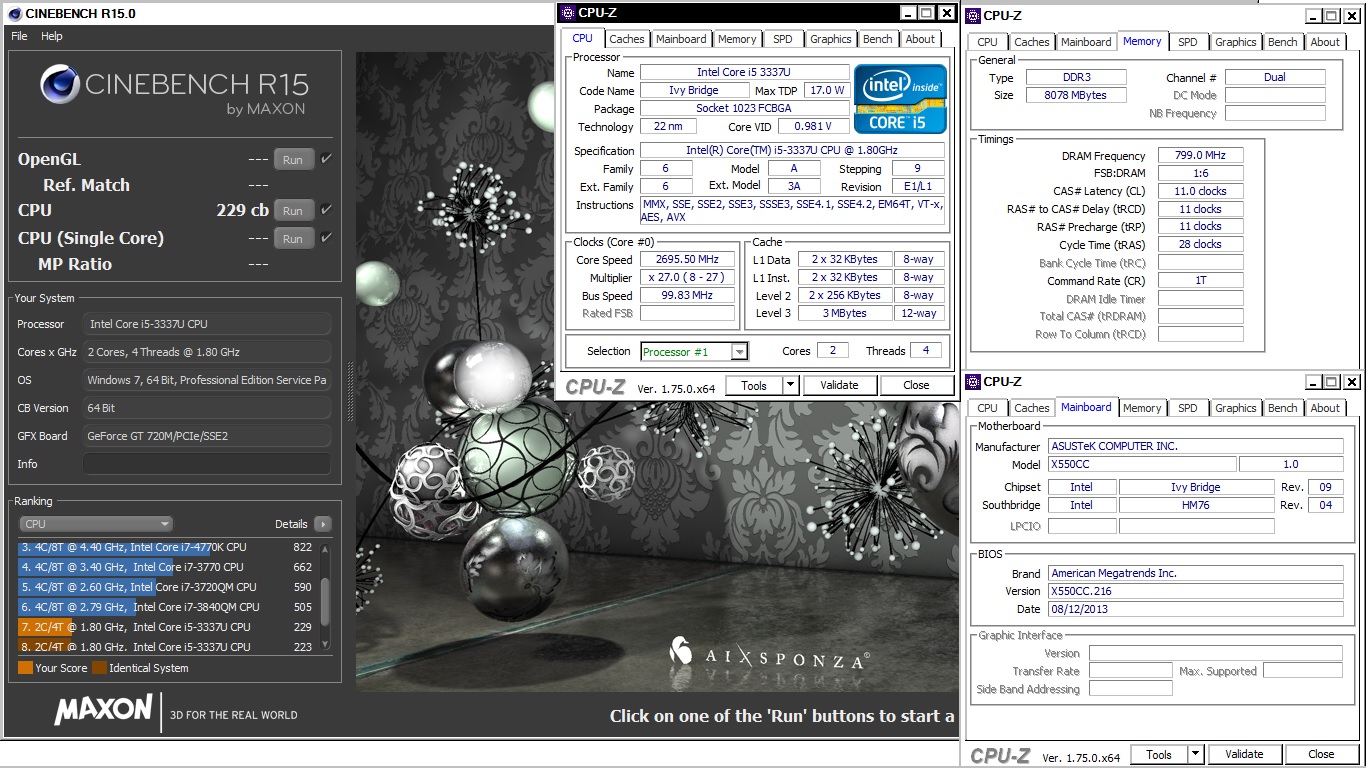Screen dimensions: 1366x768
Task: Click the Close button in Mainboard window
Action: [x=1322, y=754]
